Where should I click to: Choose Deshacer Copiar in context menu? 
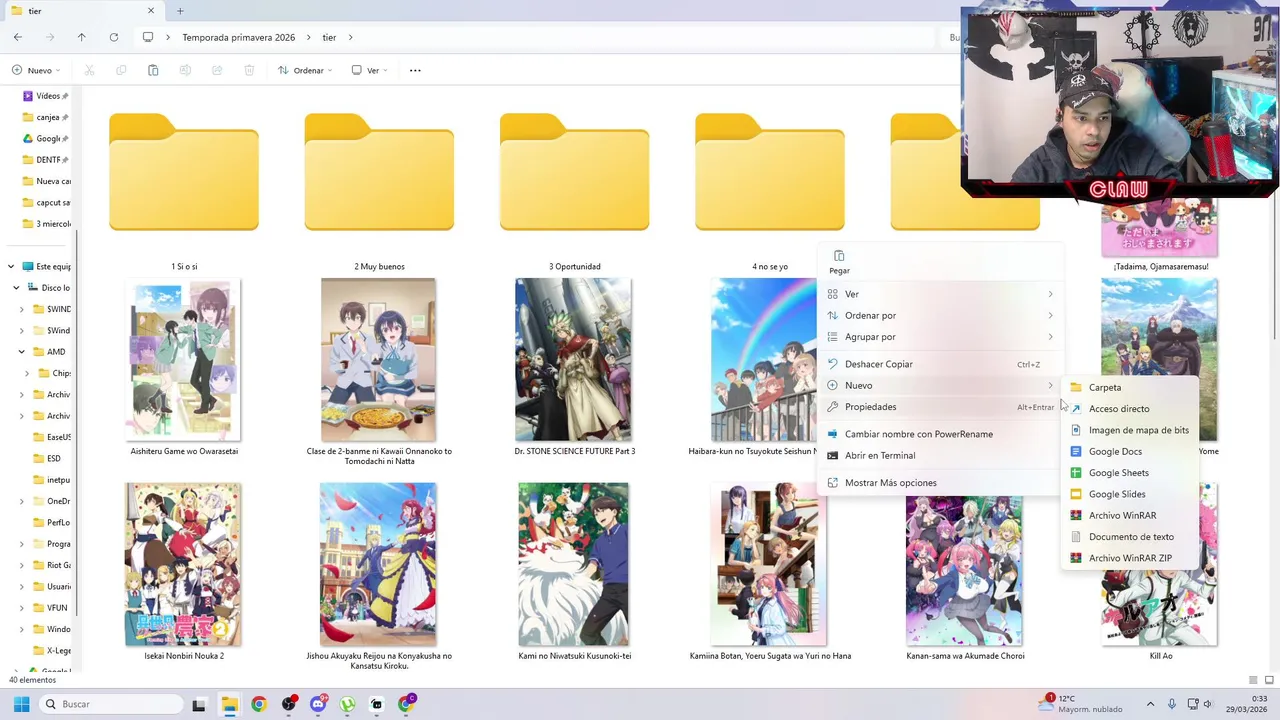(940, 364)
